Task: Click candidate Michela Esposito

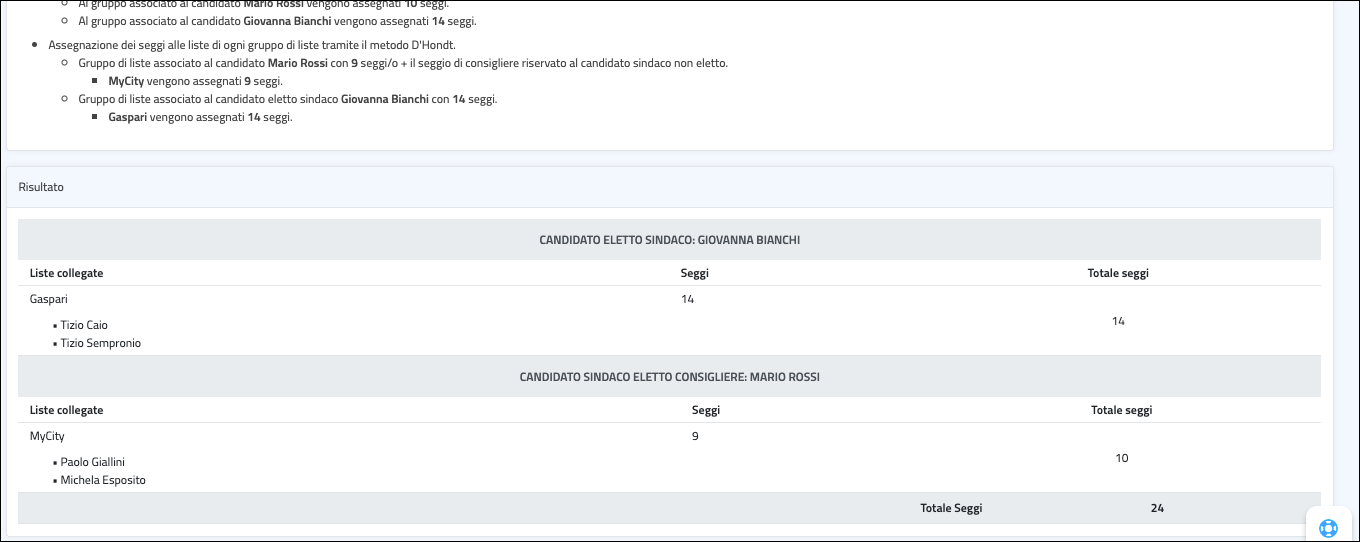Action: (x=103, y=480)
